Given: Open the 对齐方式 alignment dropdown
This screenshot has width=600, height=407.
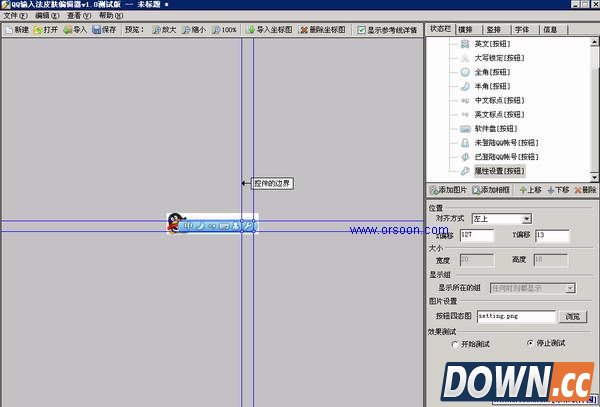Looking at the screenshot, I should tap(527, 219).
